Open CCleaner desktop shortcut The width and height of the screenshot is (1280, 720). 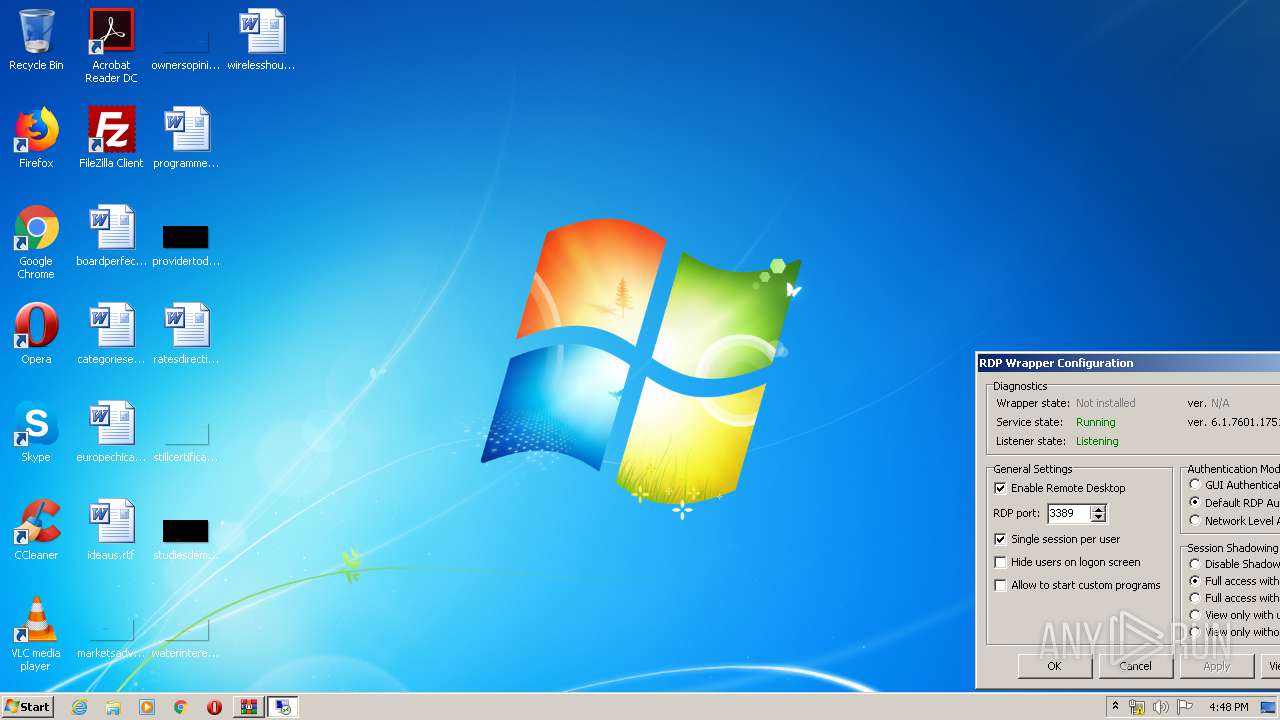pos(36,530)
